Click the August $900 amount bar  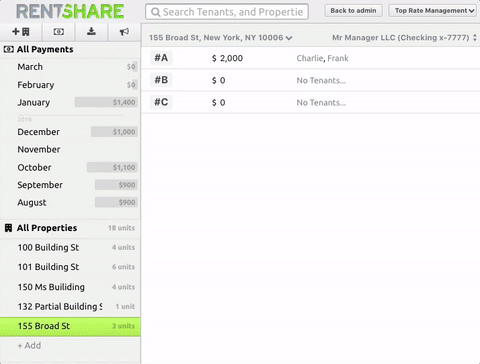(x=116, y=202)
